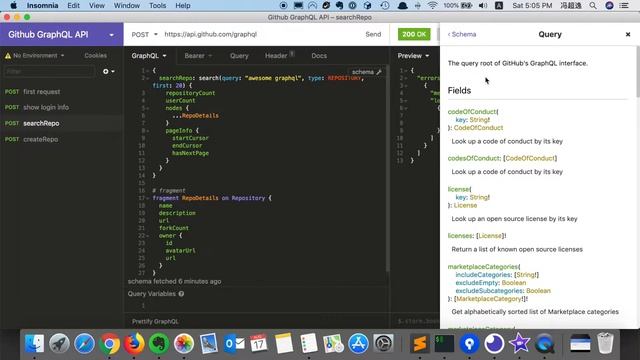Launch Google Chrome from the dock

[109, 343]
